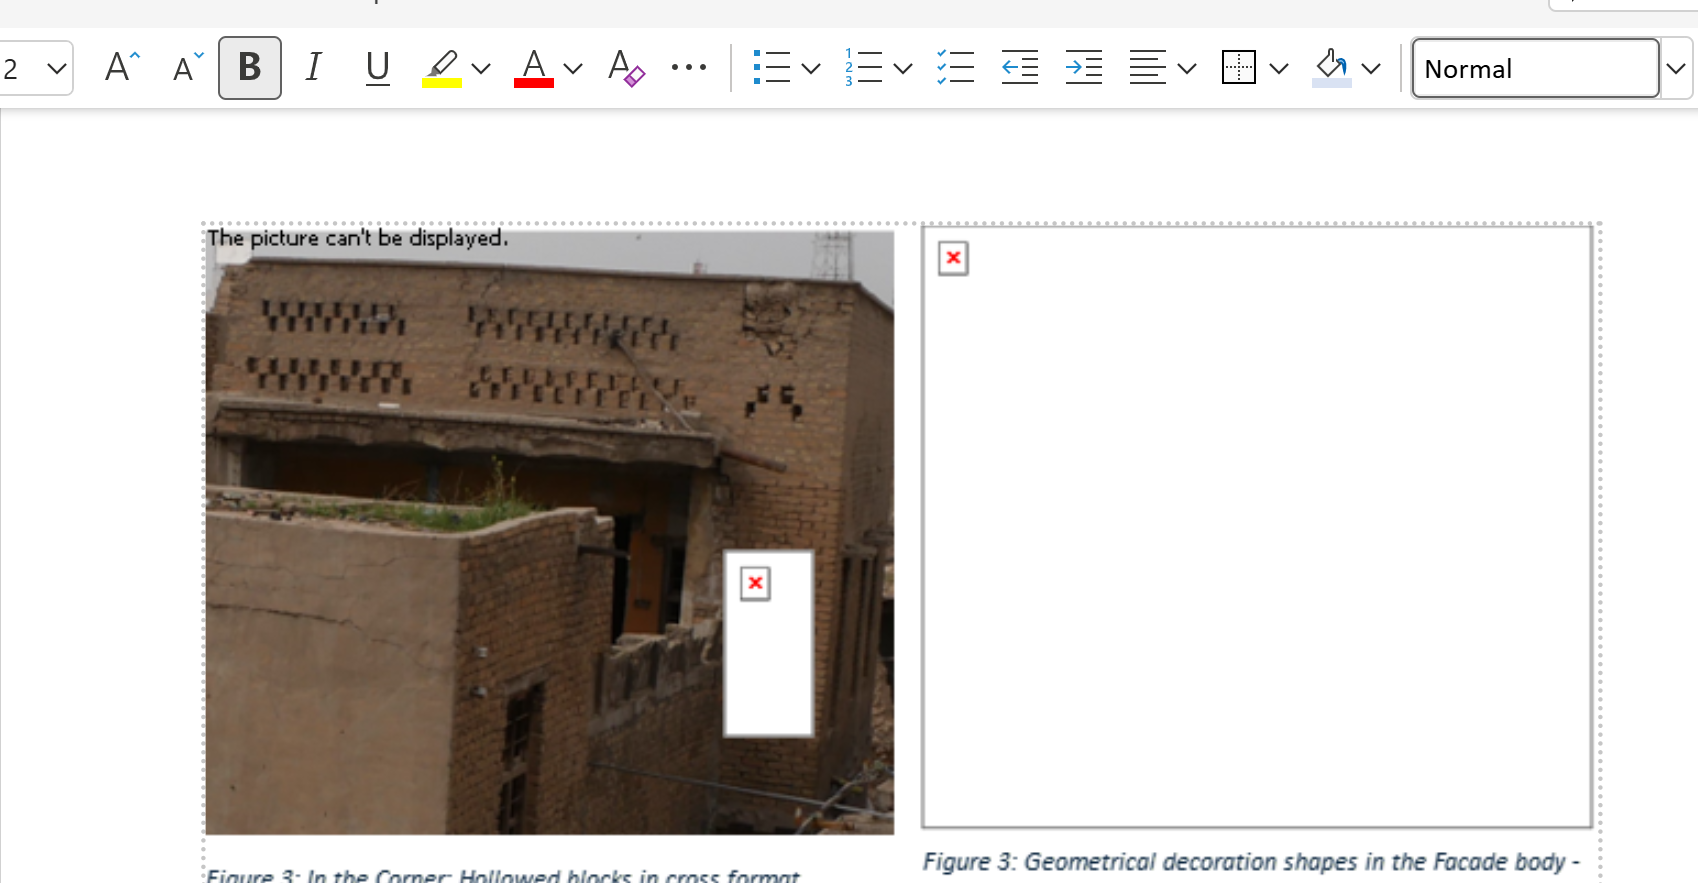Apply bulleted list
This screenshot has width=1698, height=883.
pos(772,68)
